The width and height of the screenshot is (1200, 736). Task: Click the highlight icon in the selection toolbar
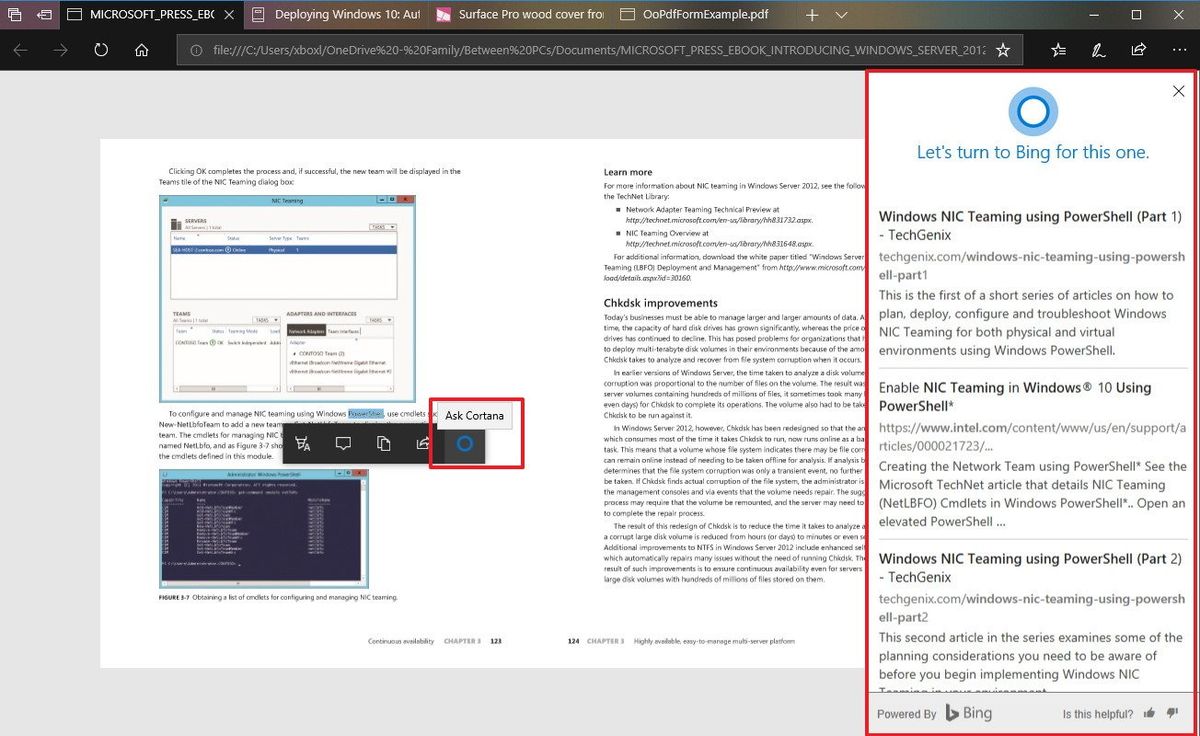(x=304, y=443)
